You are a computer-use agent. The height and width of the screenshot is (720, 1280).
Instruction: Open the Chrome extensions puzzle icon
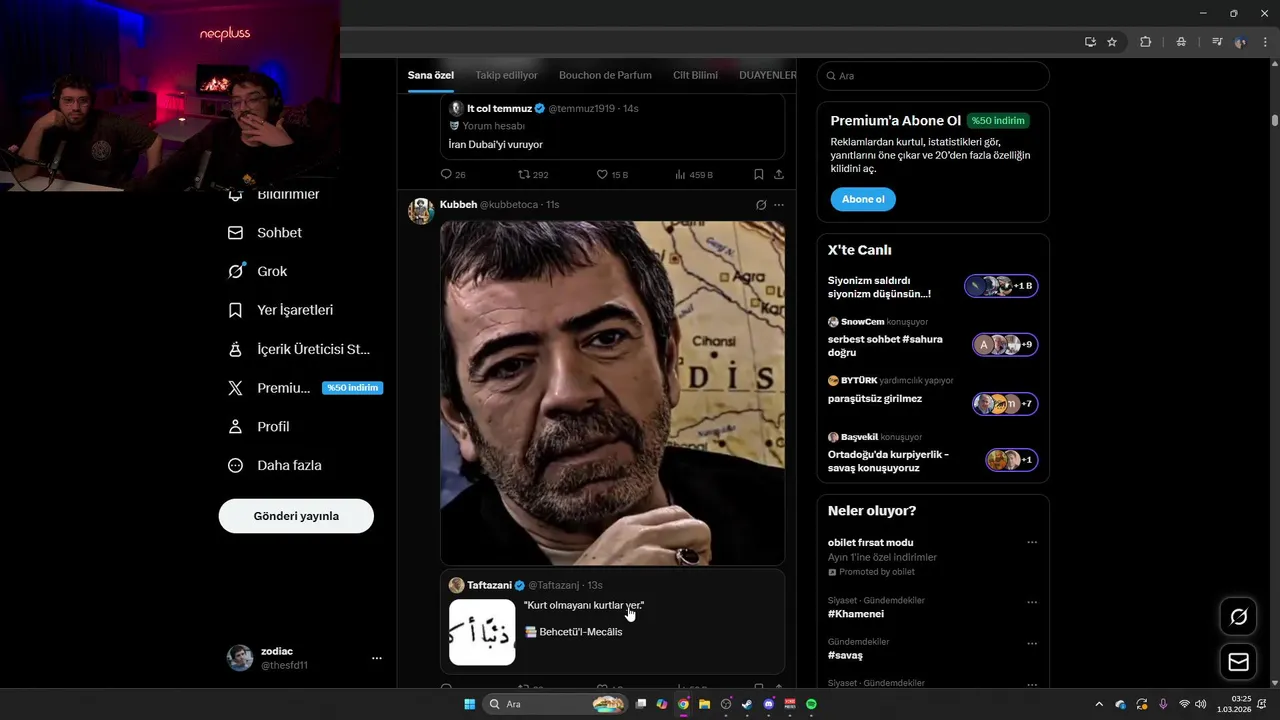click(1146, 42)
